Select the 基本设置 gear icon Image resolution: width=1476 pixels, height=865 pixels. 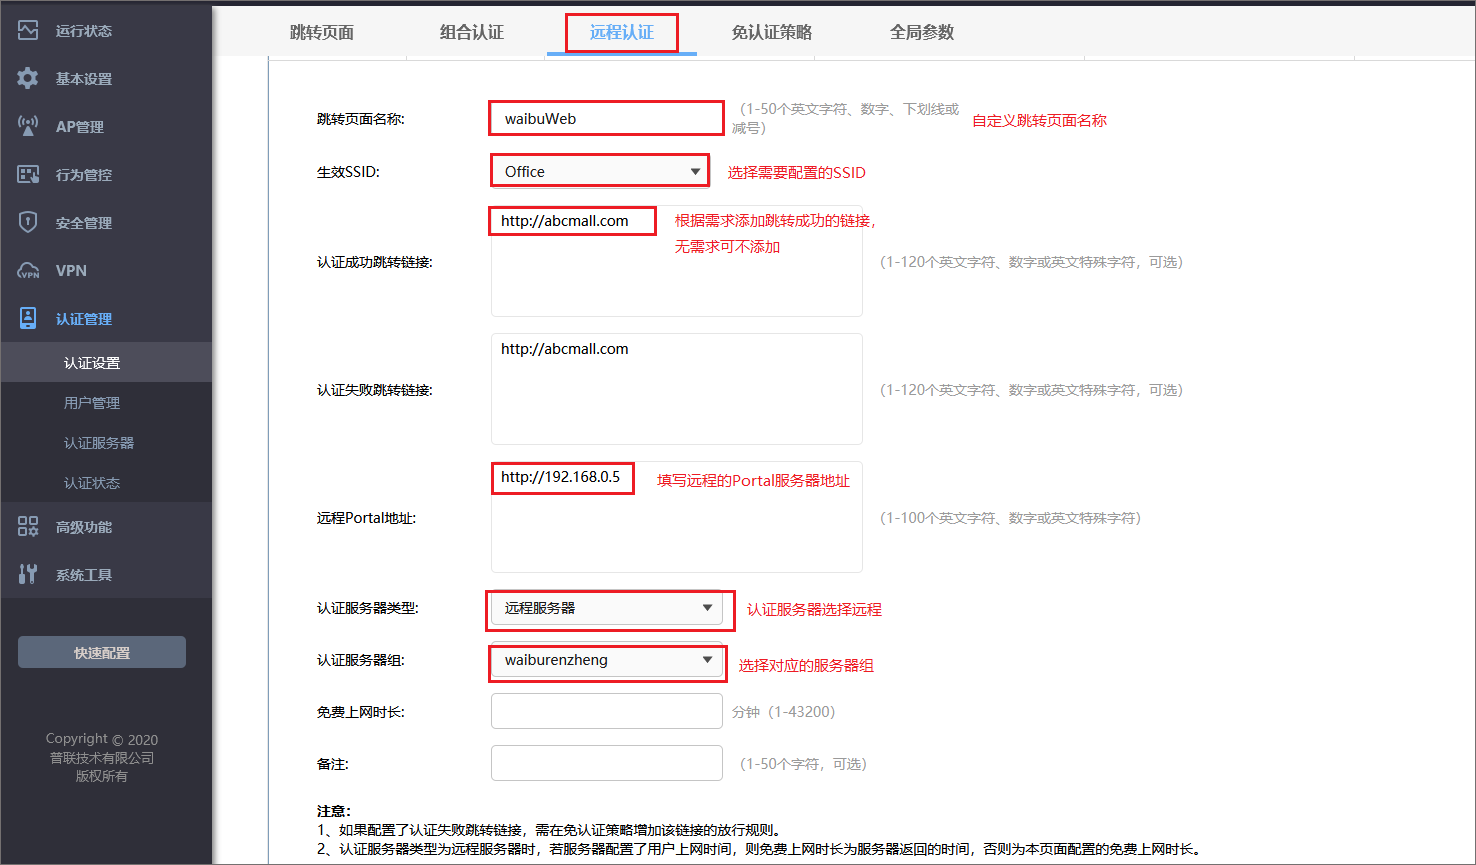click(28, 78)
